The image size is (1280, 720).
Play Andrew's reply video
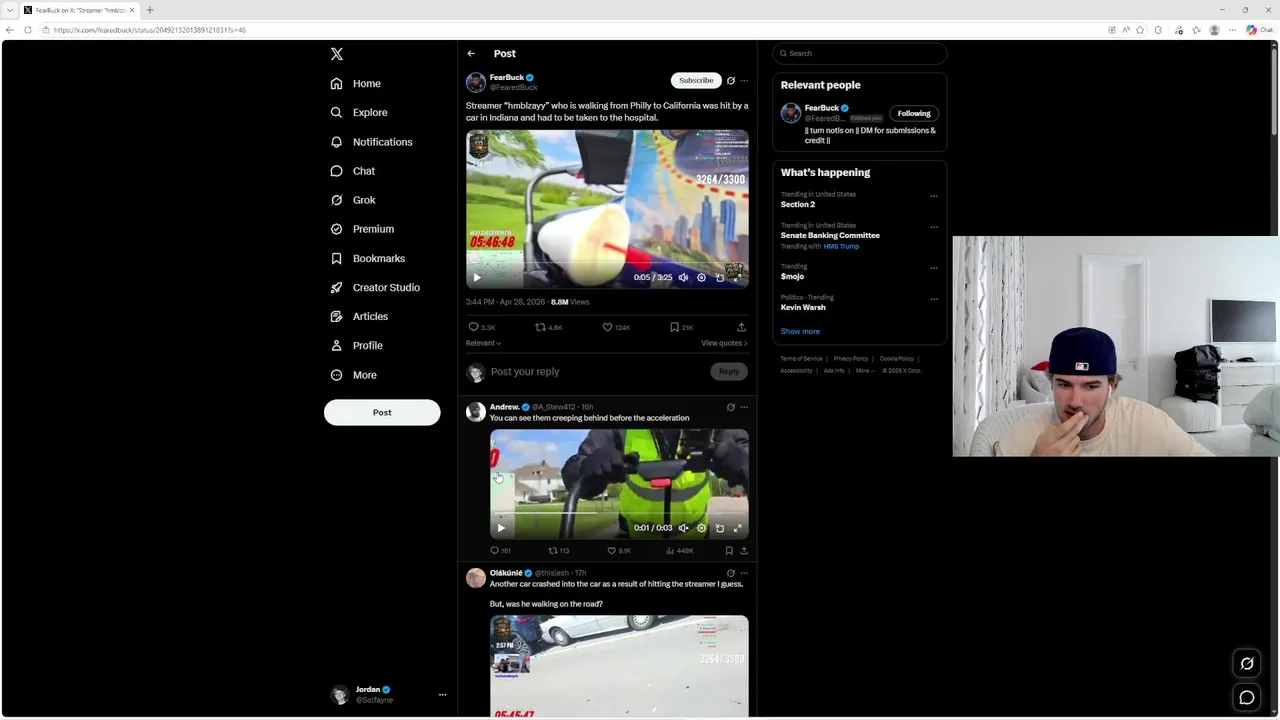(x=501, y=528)
